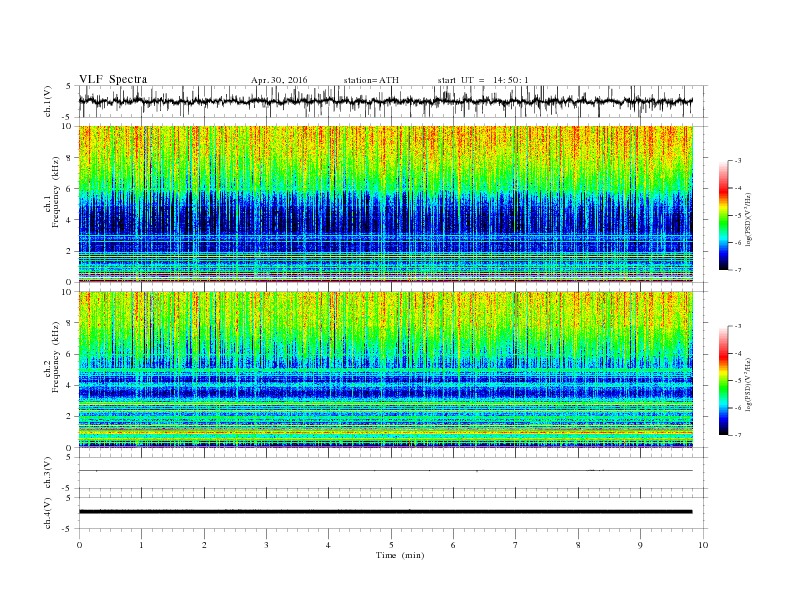This screenshot has width=792, height=612.
Task: Select the date text "Apr. 30, 2016"
Action: 279,80
